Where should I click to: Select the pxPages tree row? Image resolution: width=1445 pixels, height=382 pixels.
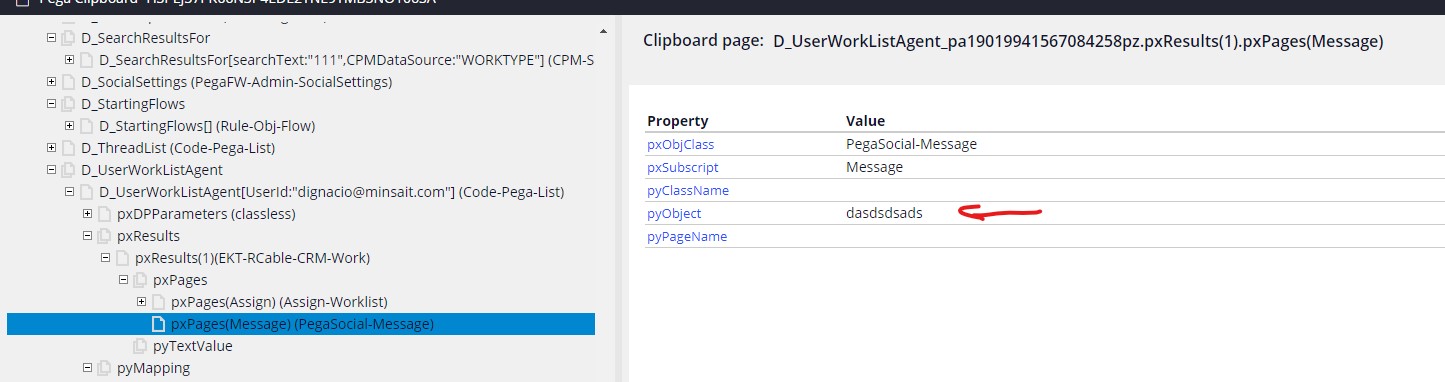(x=180, y=280)
